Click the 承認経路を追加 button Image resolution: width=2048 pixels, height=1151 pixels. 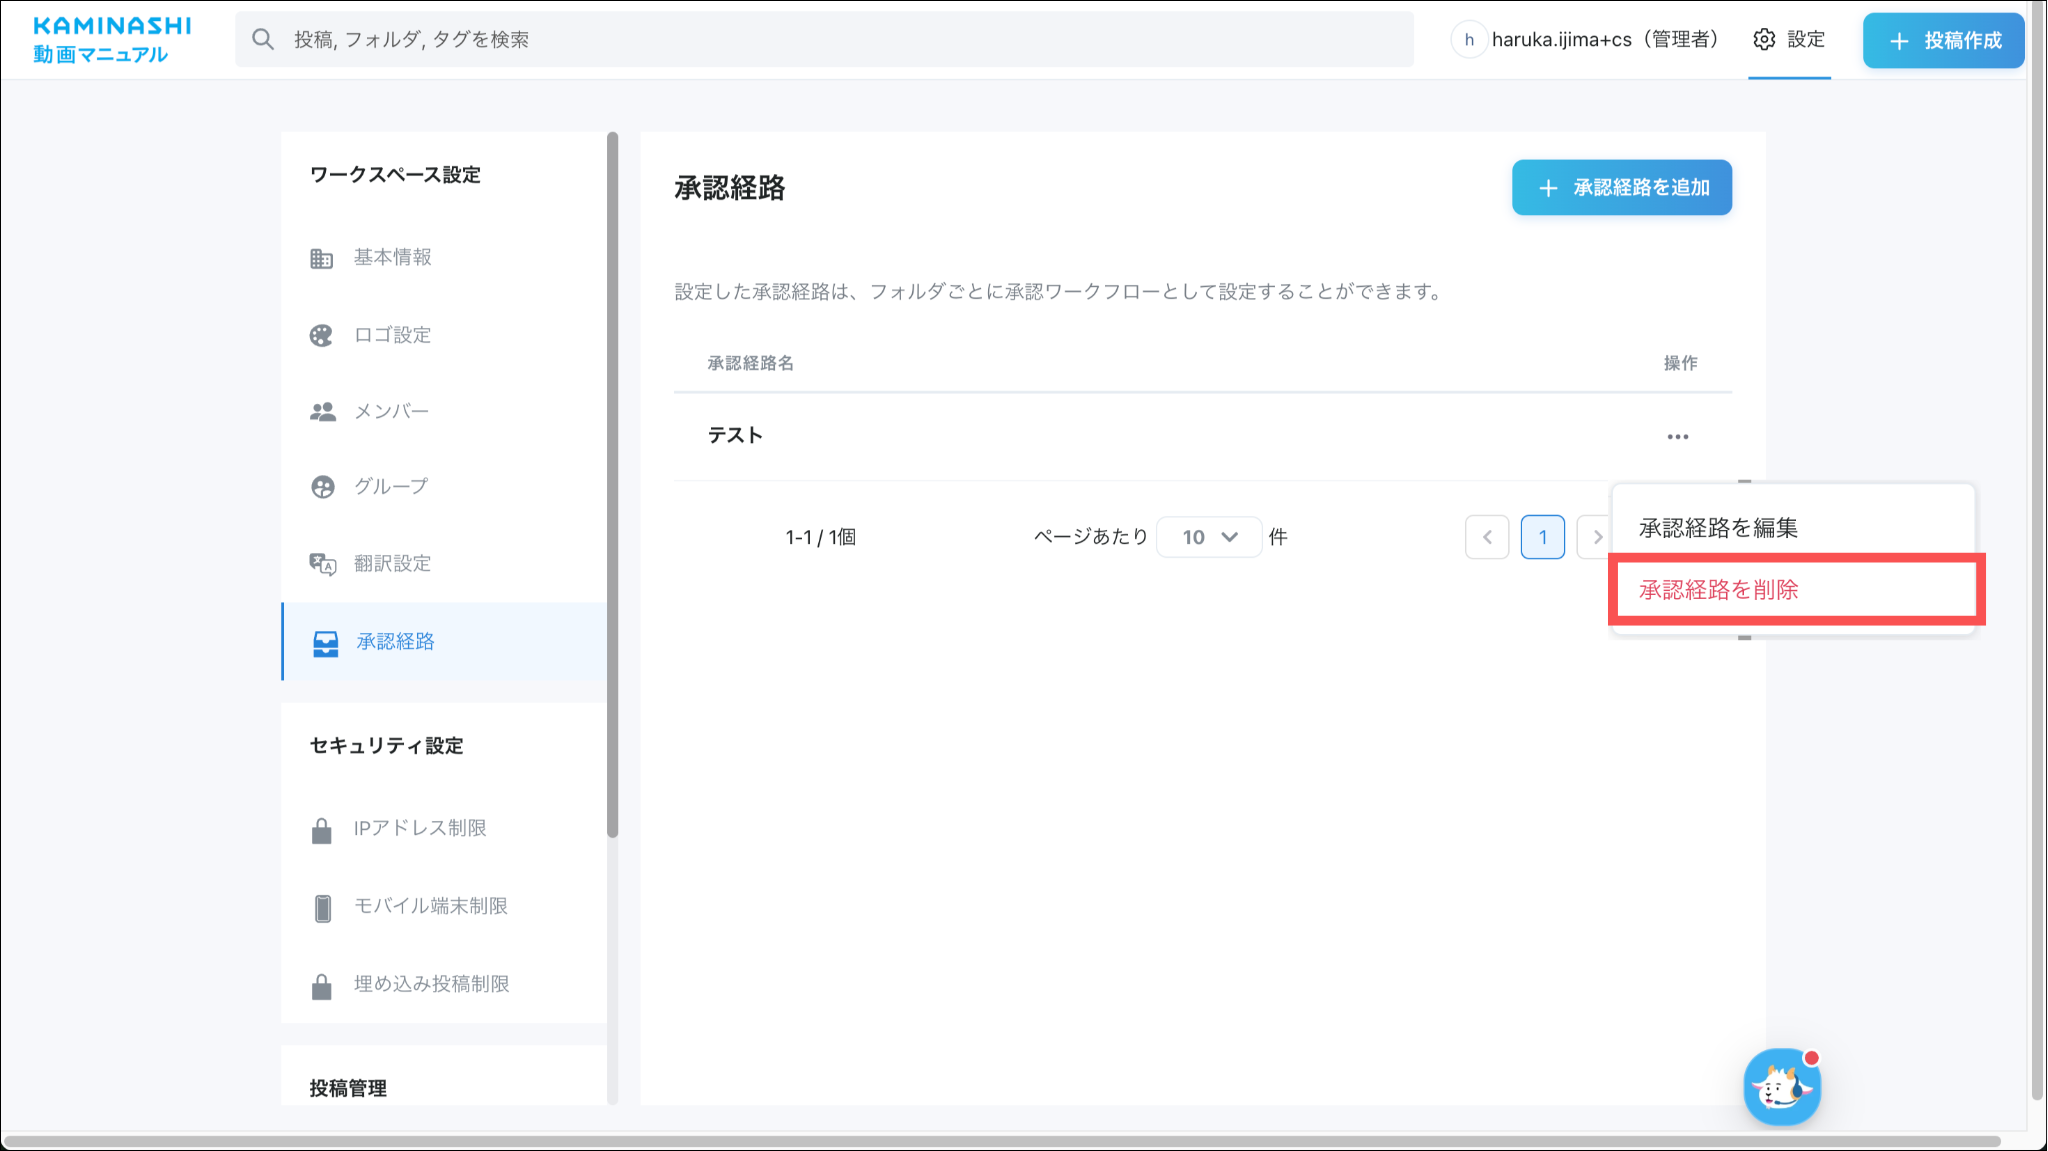(1621, 188)
